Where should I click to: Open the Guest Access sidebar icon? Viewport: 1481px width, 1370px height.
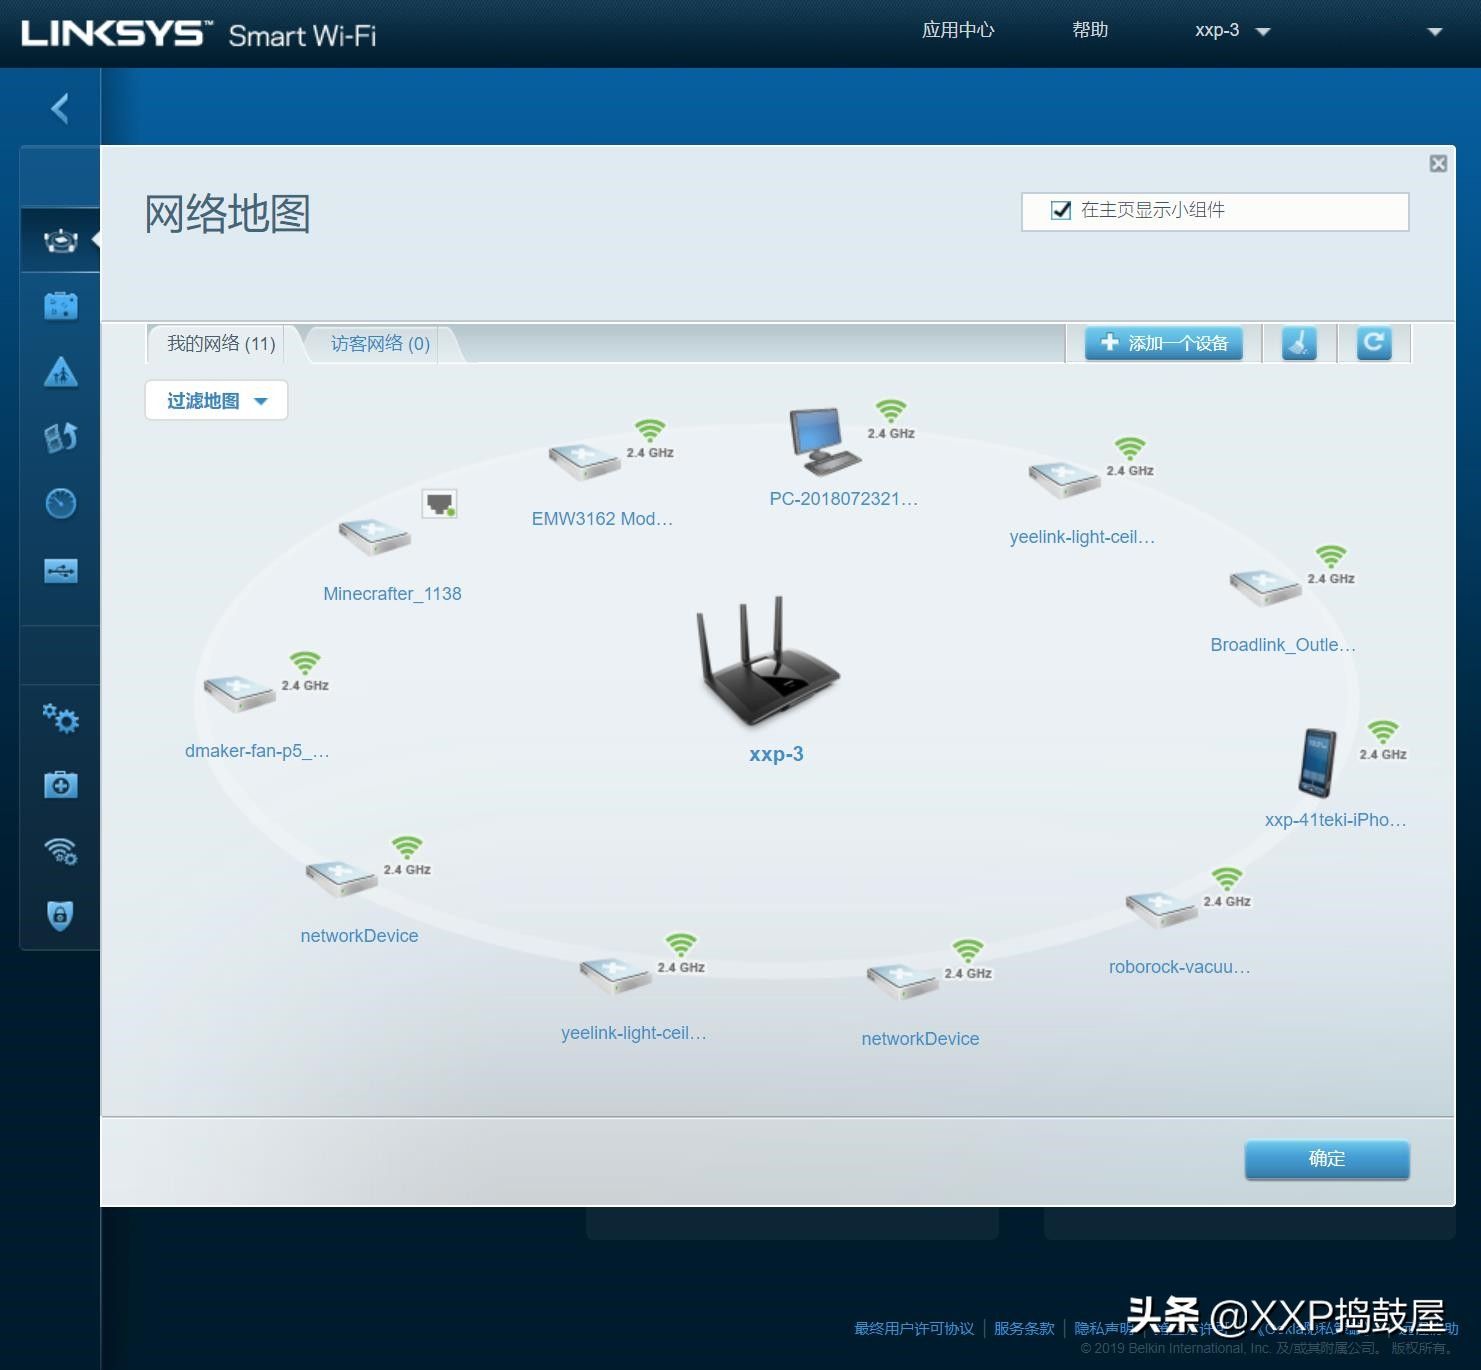click(x=60, y=306)
